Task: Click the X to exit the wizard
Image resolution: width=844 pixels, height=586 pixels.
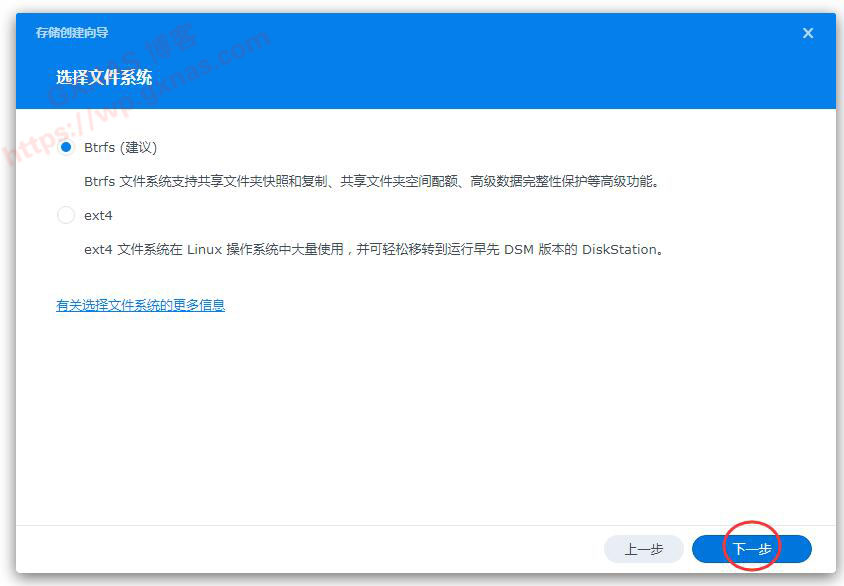Action: (x=808, y=32)
